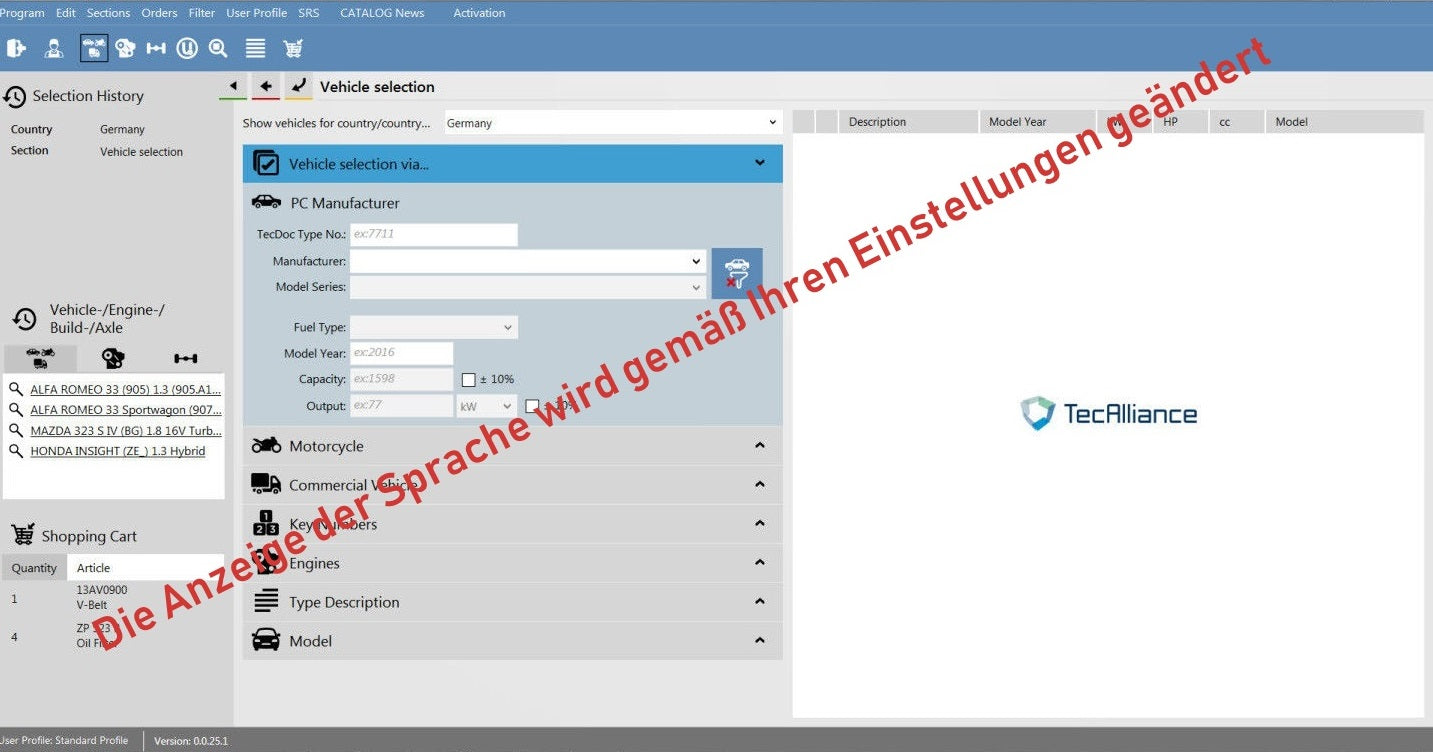Enable the Capacity ±10% checkbox
The width and height of the screenshot is (1433, 752).
[468, 380]
